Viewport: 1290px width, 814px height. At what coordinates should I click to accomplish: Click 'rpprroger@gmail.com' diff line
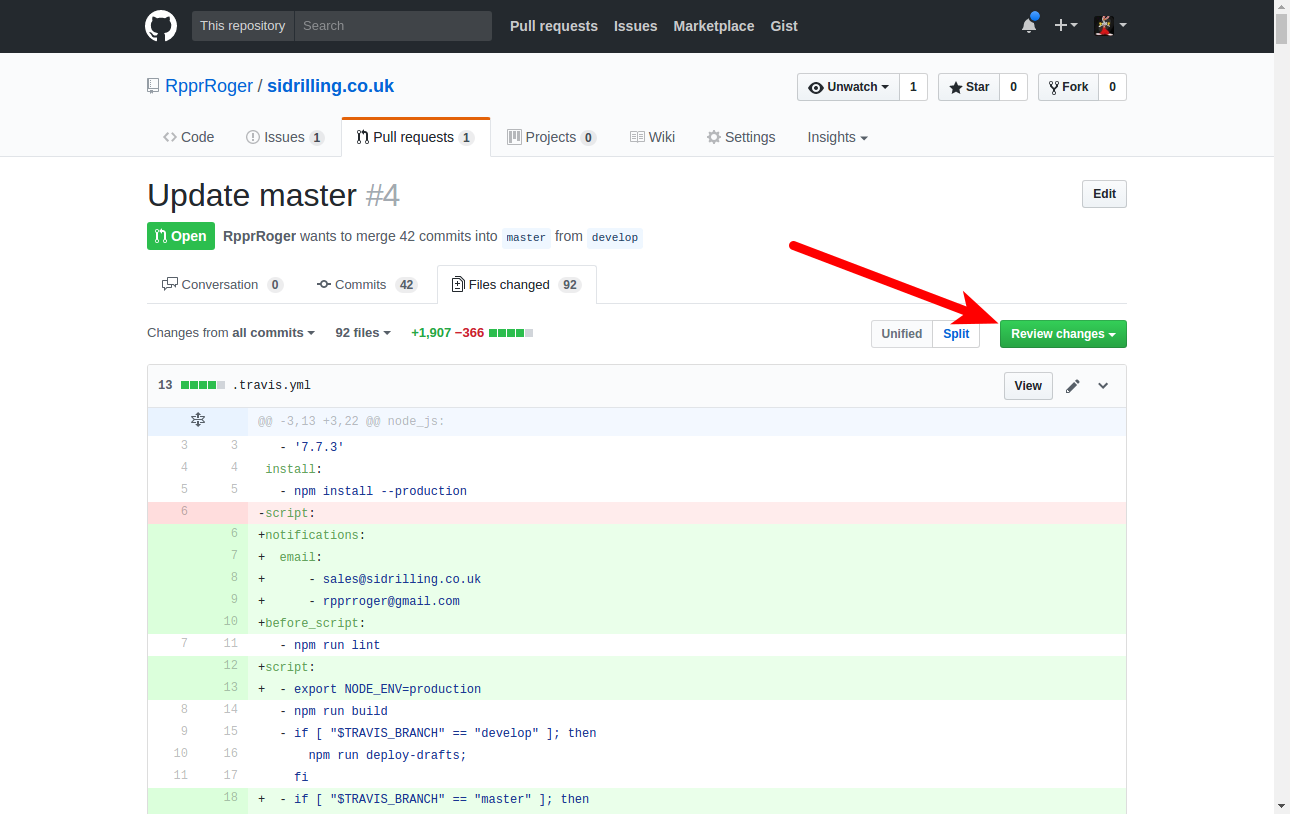click(x=637, y=601)
